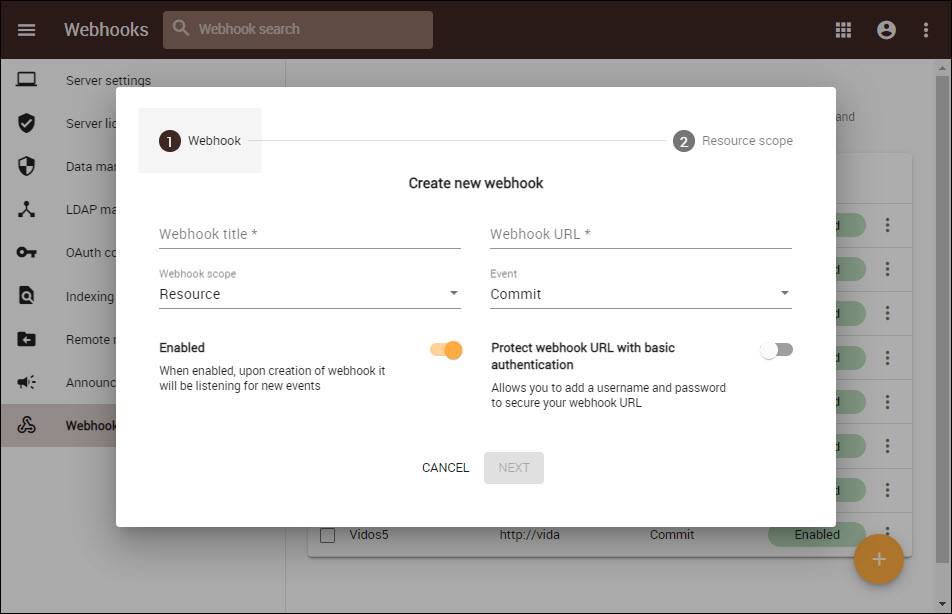Viewport: 952px width, 614px height.
Task: Go to the Resource scope step
Action: coord(733,141)
